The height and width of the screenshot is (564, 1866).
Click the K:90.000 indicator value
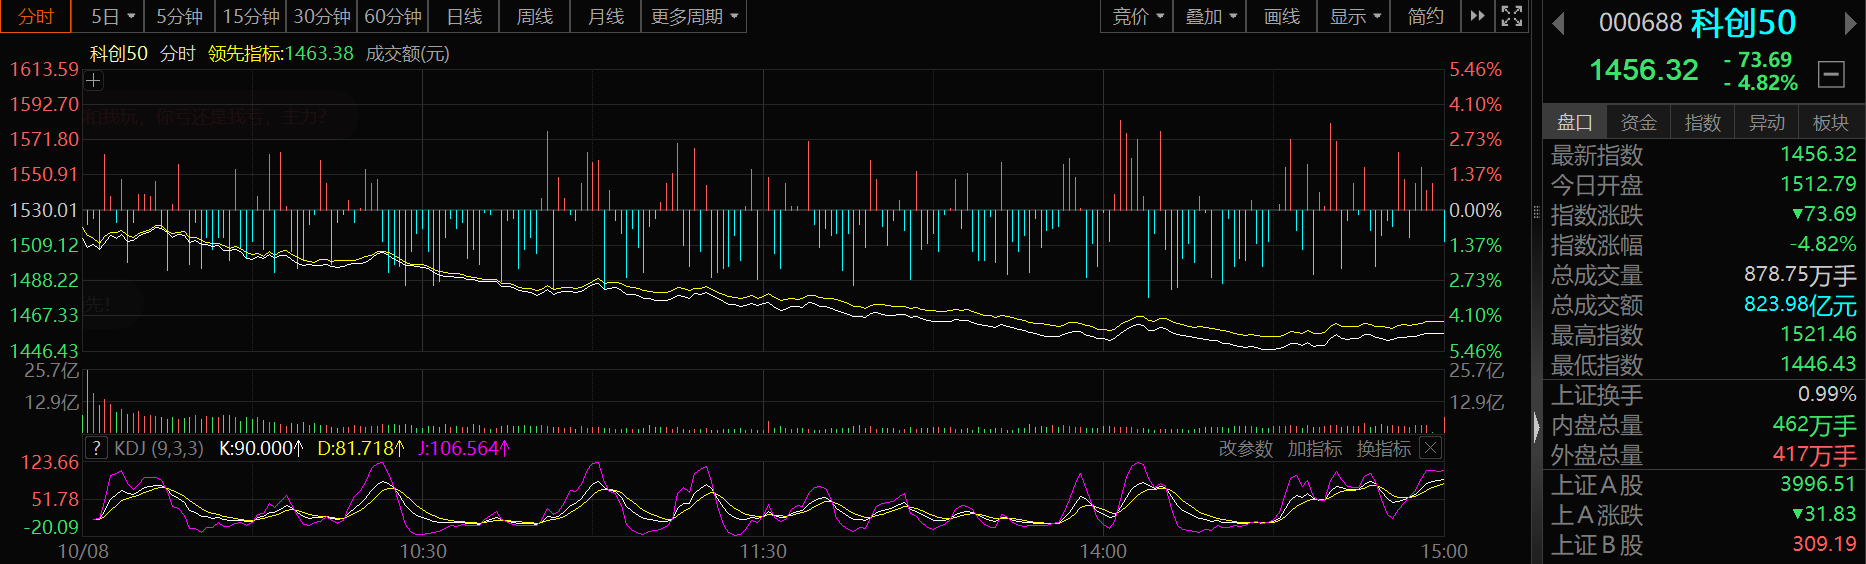click(261, 448)
